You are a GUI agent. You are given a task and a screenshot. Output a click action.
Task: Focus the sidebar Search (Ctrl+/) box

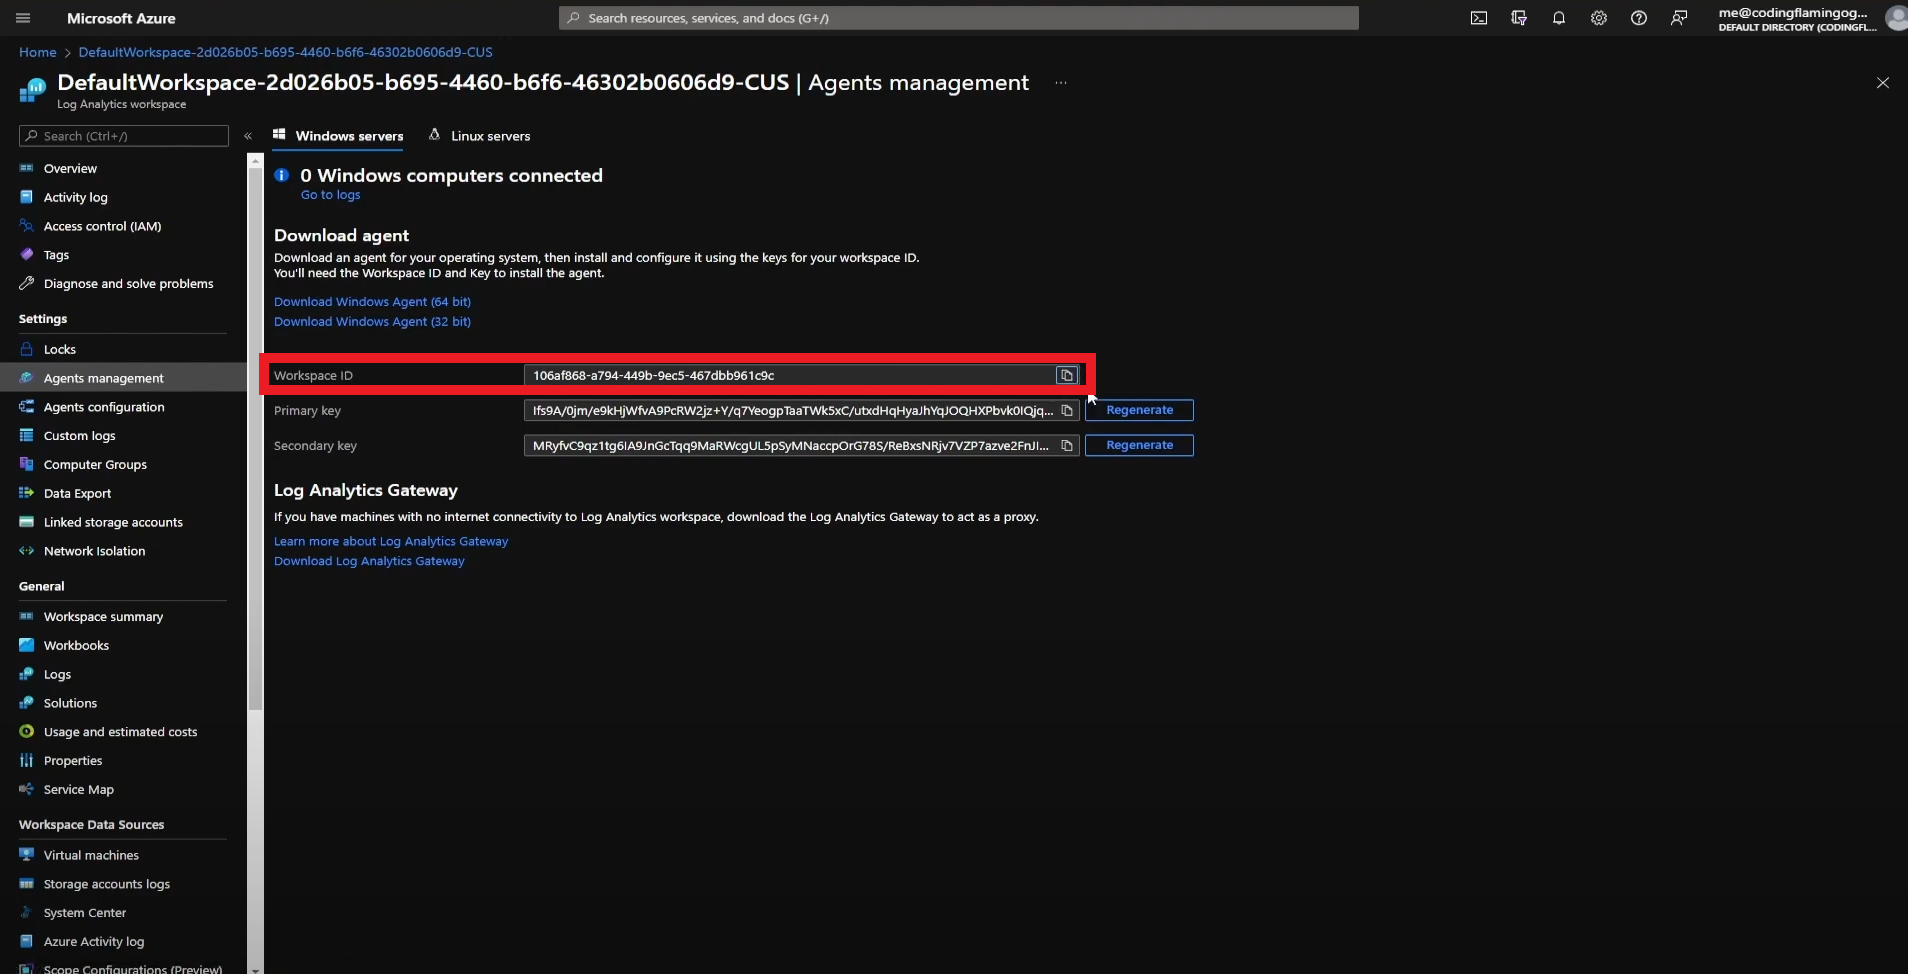coord(124,136)
